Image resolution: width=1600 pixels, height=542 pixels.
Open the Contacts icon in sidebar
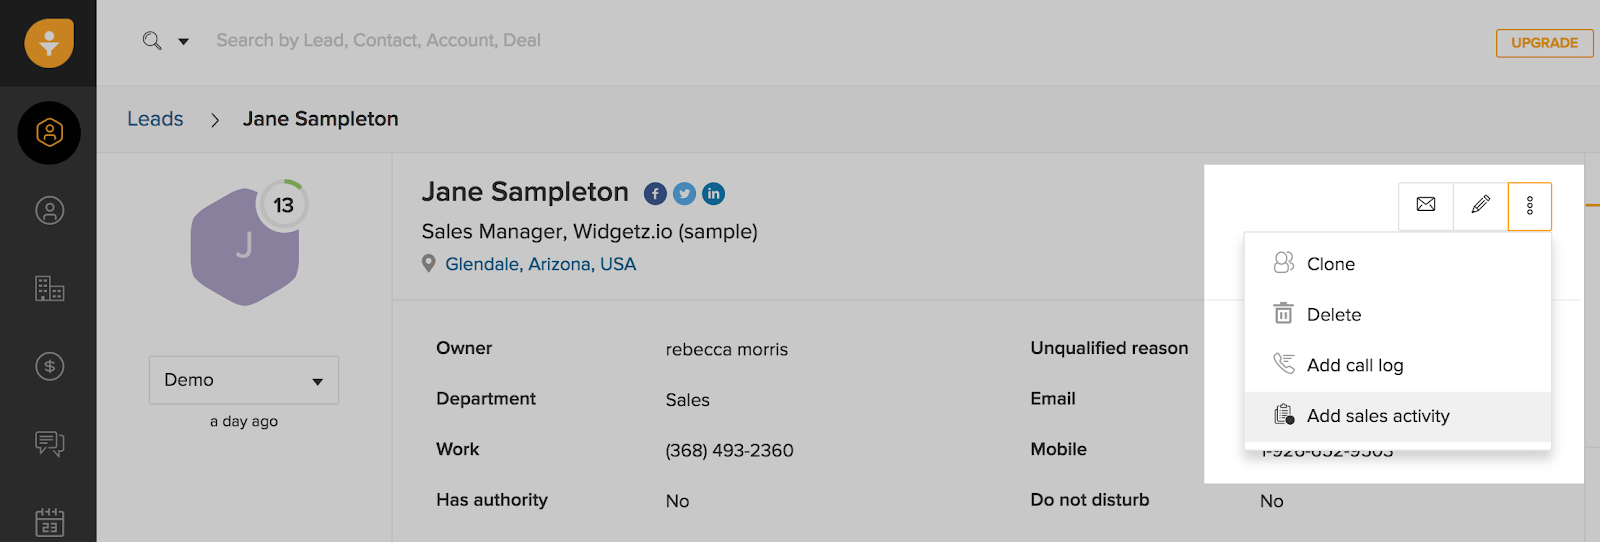[x=49, y=211]
